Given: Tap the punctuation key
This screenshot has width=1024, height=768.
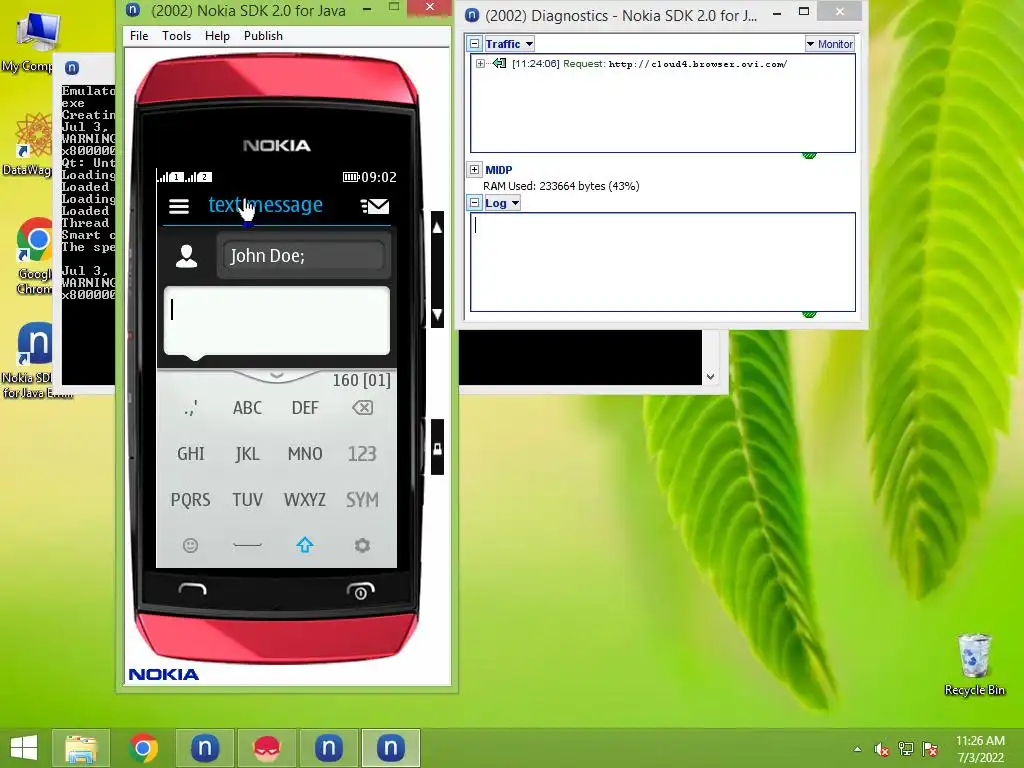Looking at the screenshot, I should pyautogui.click(x=191, y=408).
